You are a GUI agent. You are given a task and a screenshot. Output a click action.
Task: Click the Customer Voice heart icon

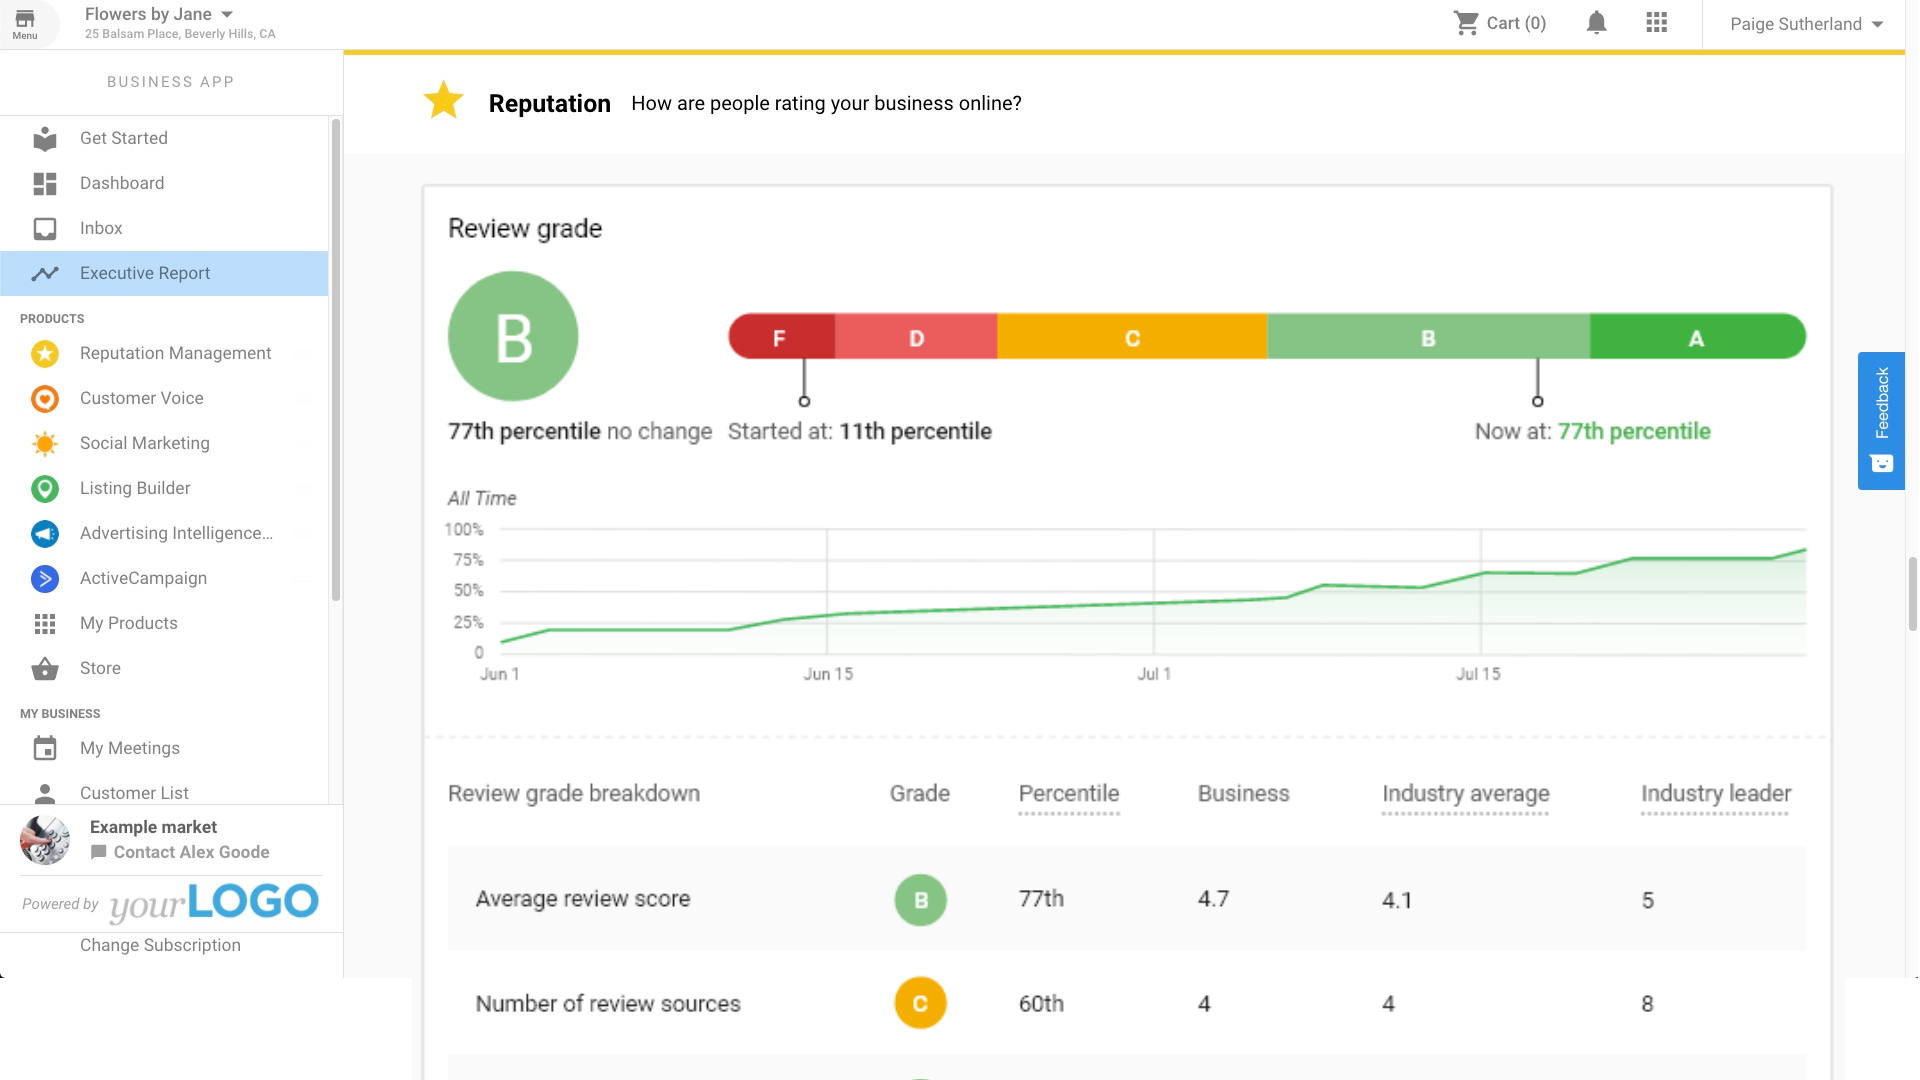pyautogui.click(x=45, y=399)
